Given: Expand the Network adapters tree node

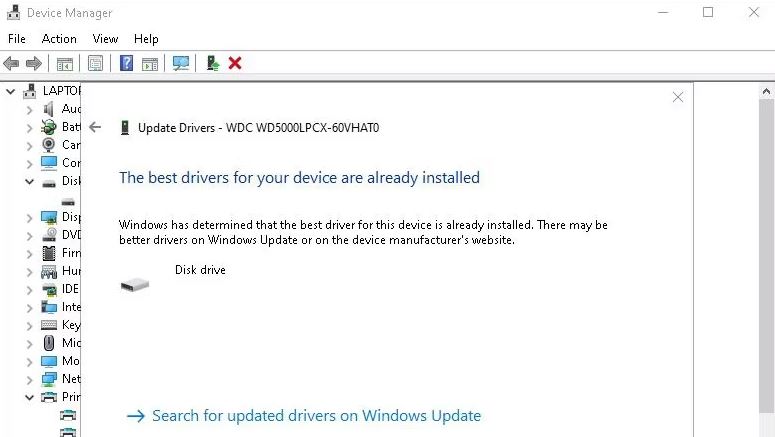Looking at the screenshot, I should click(29, 380).
